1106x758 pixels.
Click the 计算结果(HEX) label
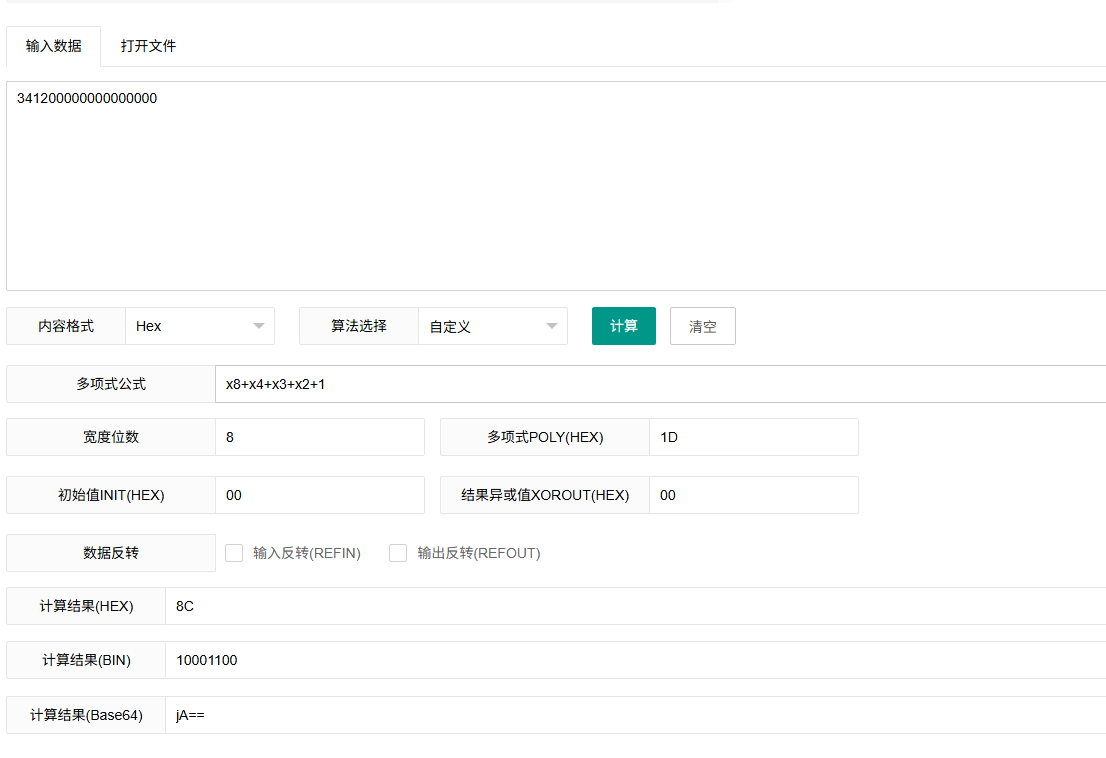pos(86,606)
